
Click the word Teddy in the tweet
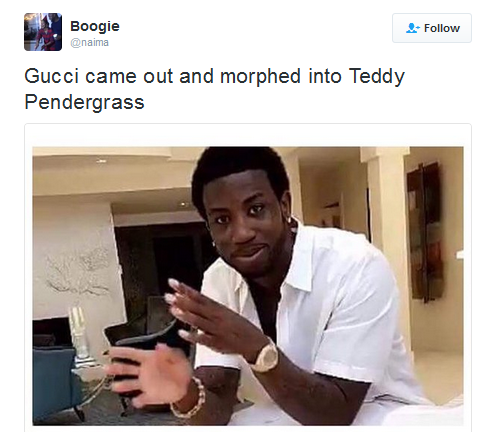(377, 77)
